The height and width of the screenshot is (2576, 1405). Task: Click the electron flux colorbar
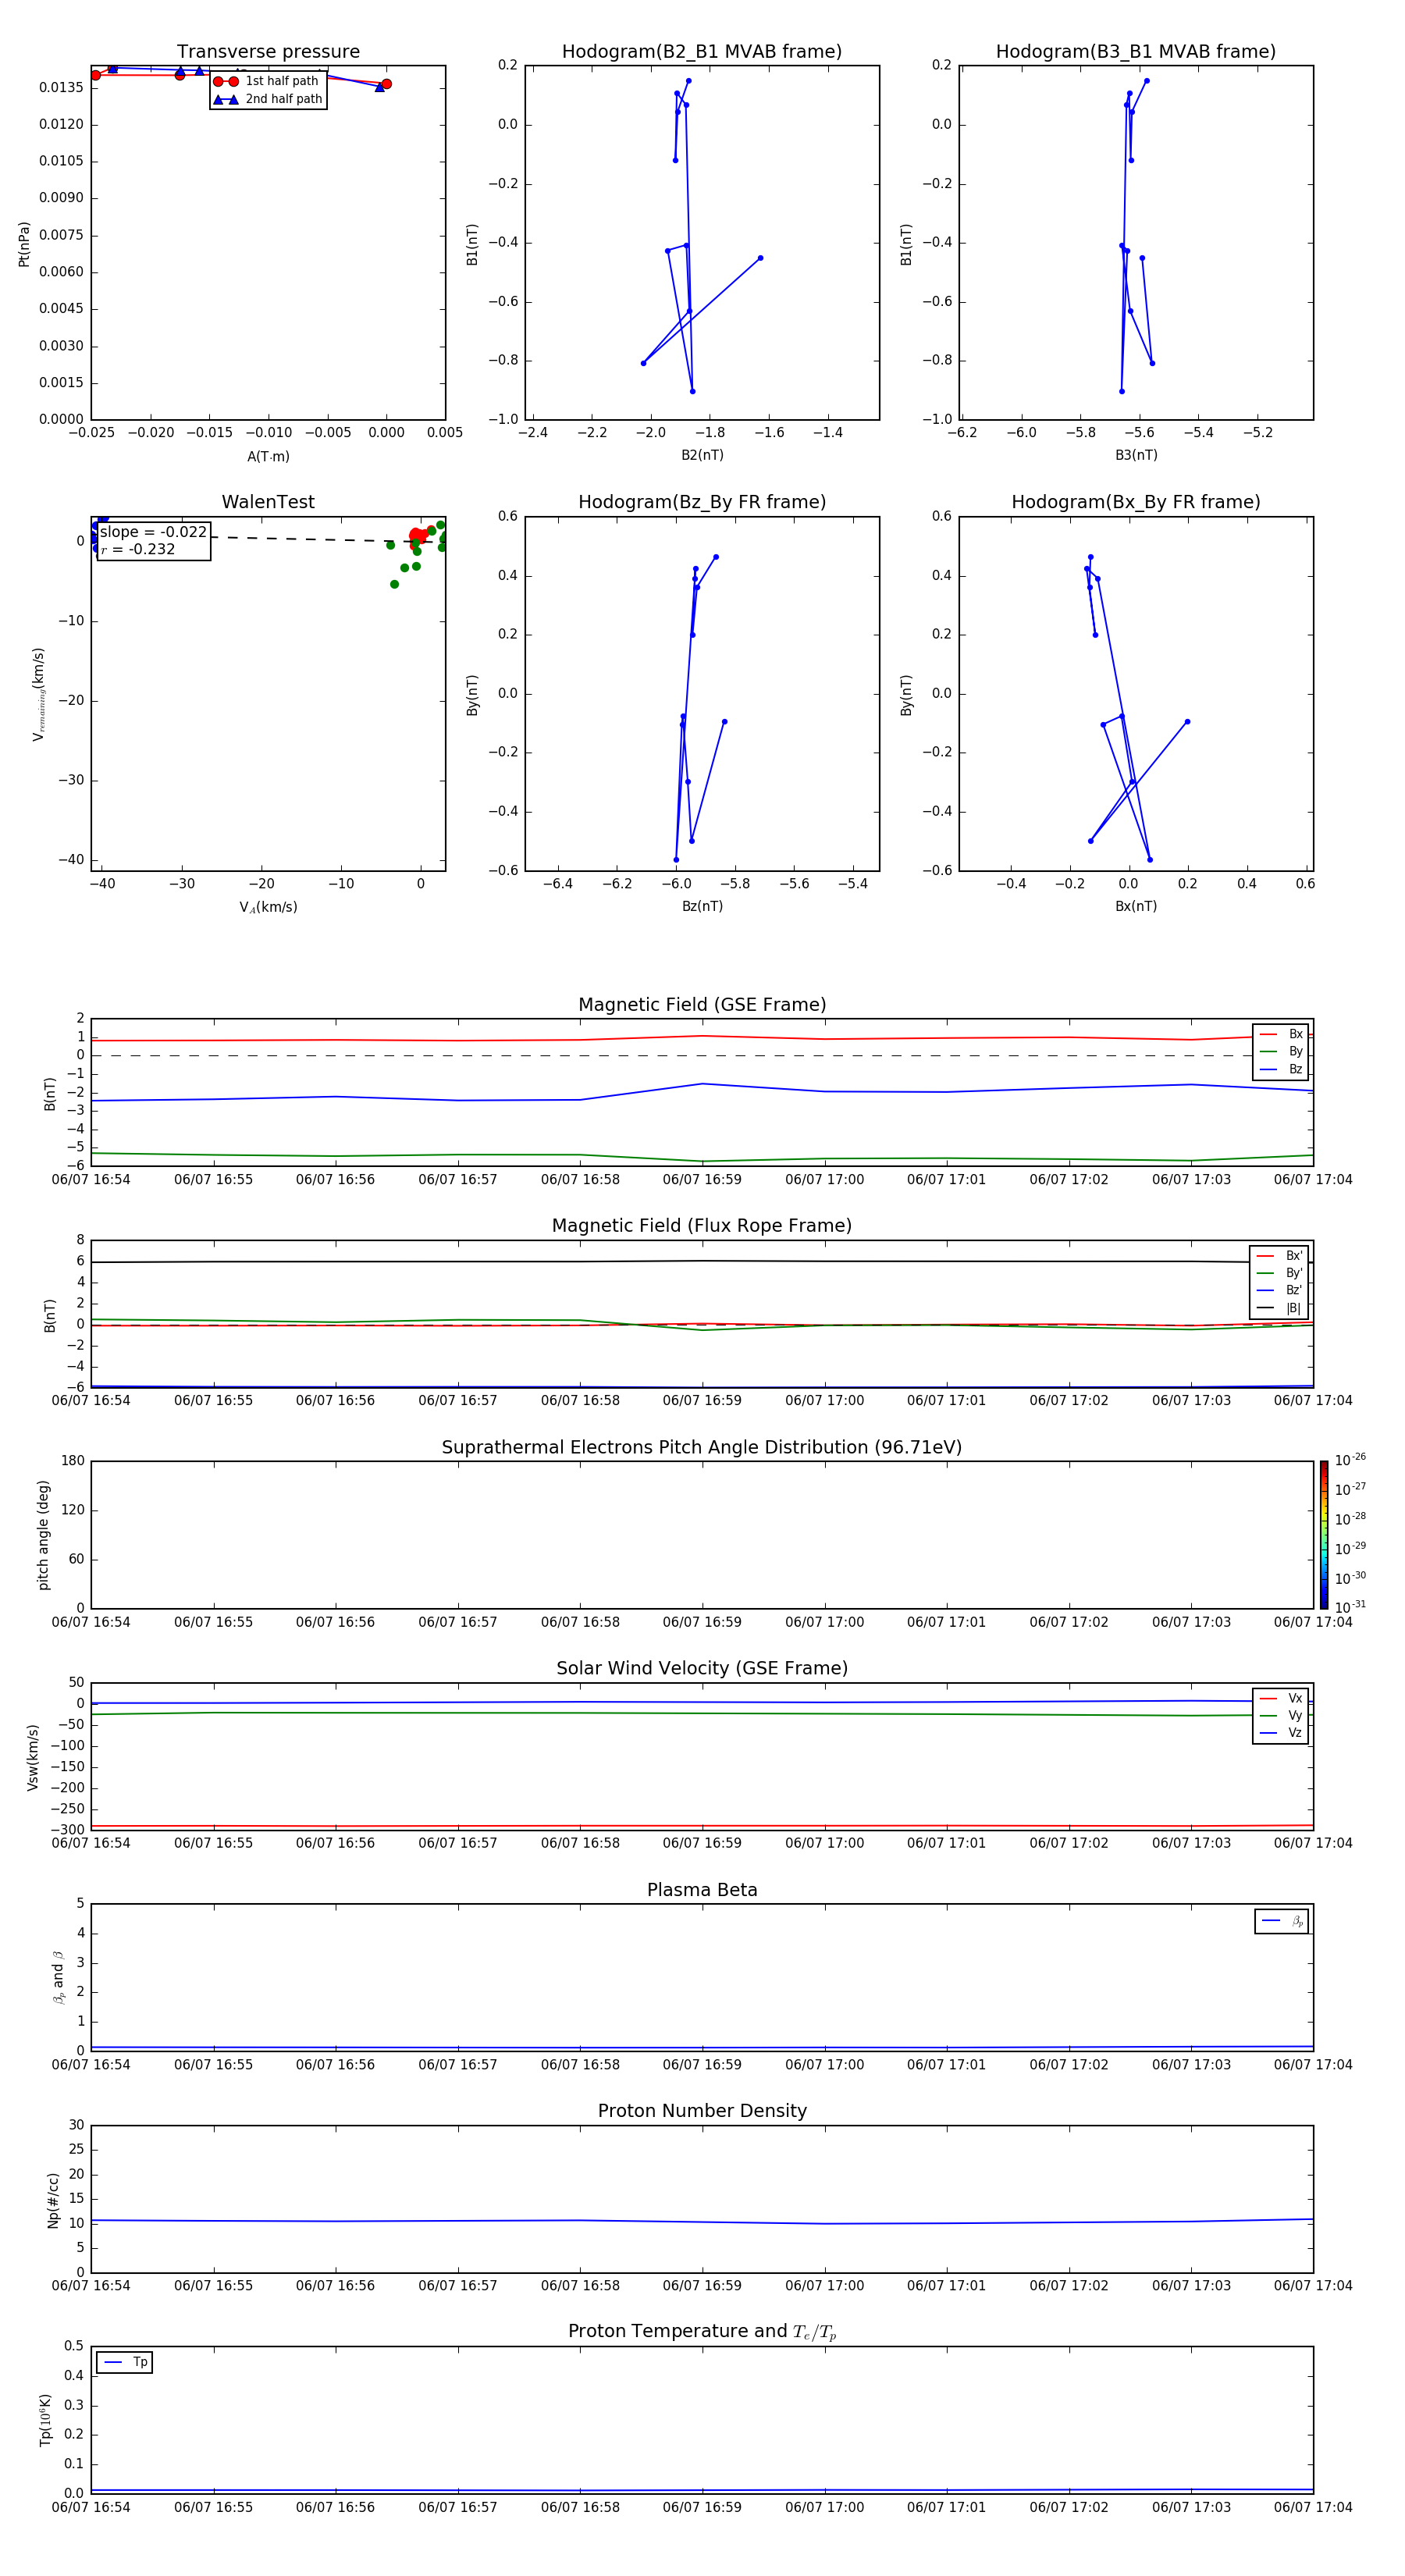click(x=1324, y=1534)
